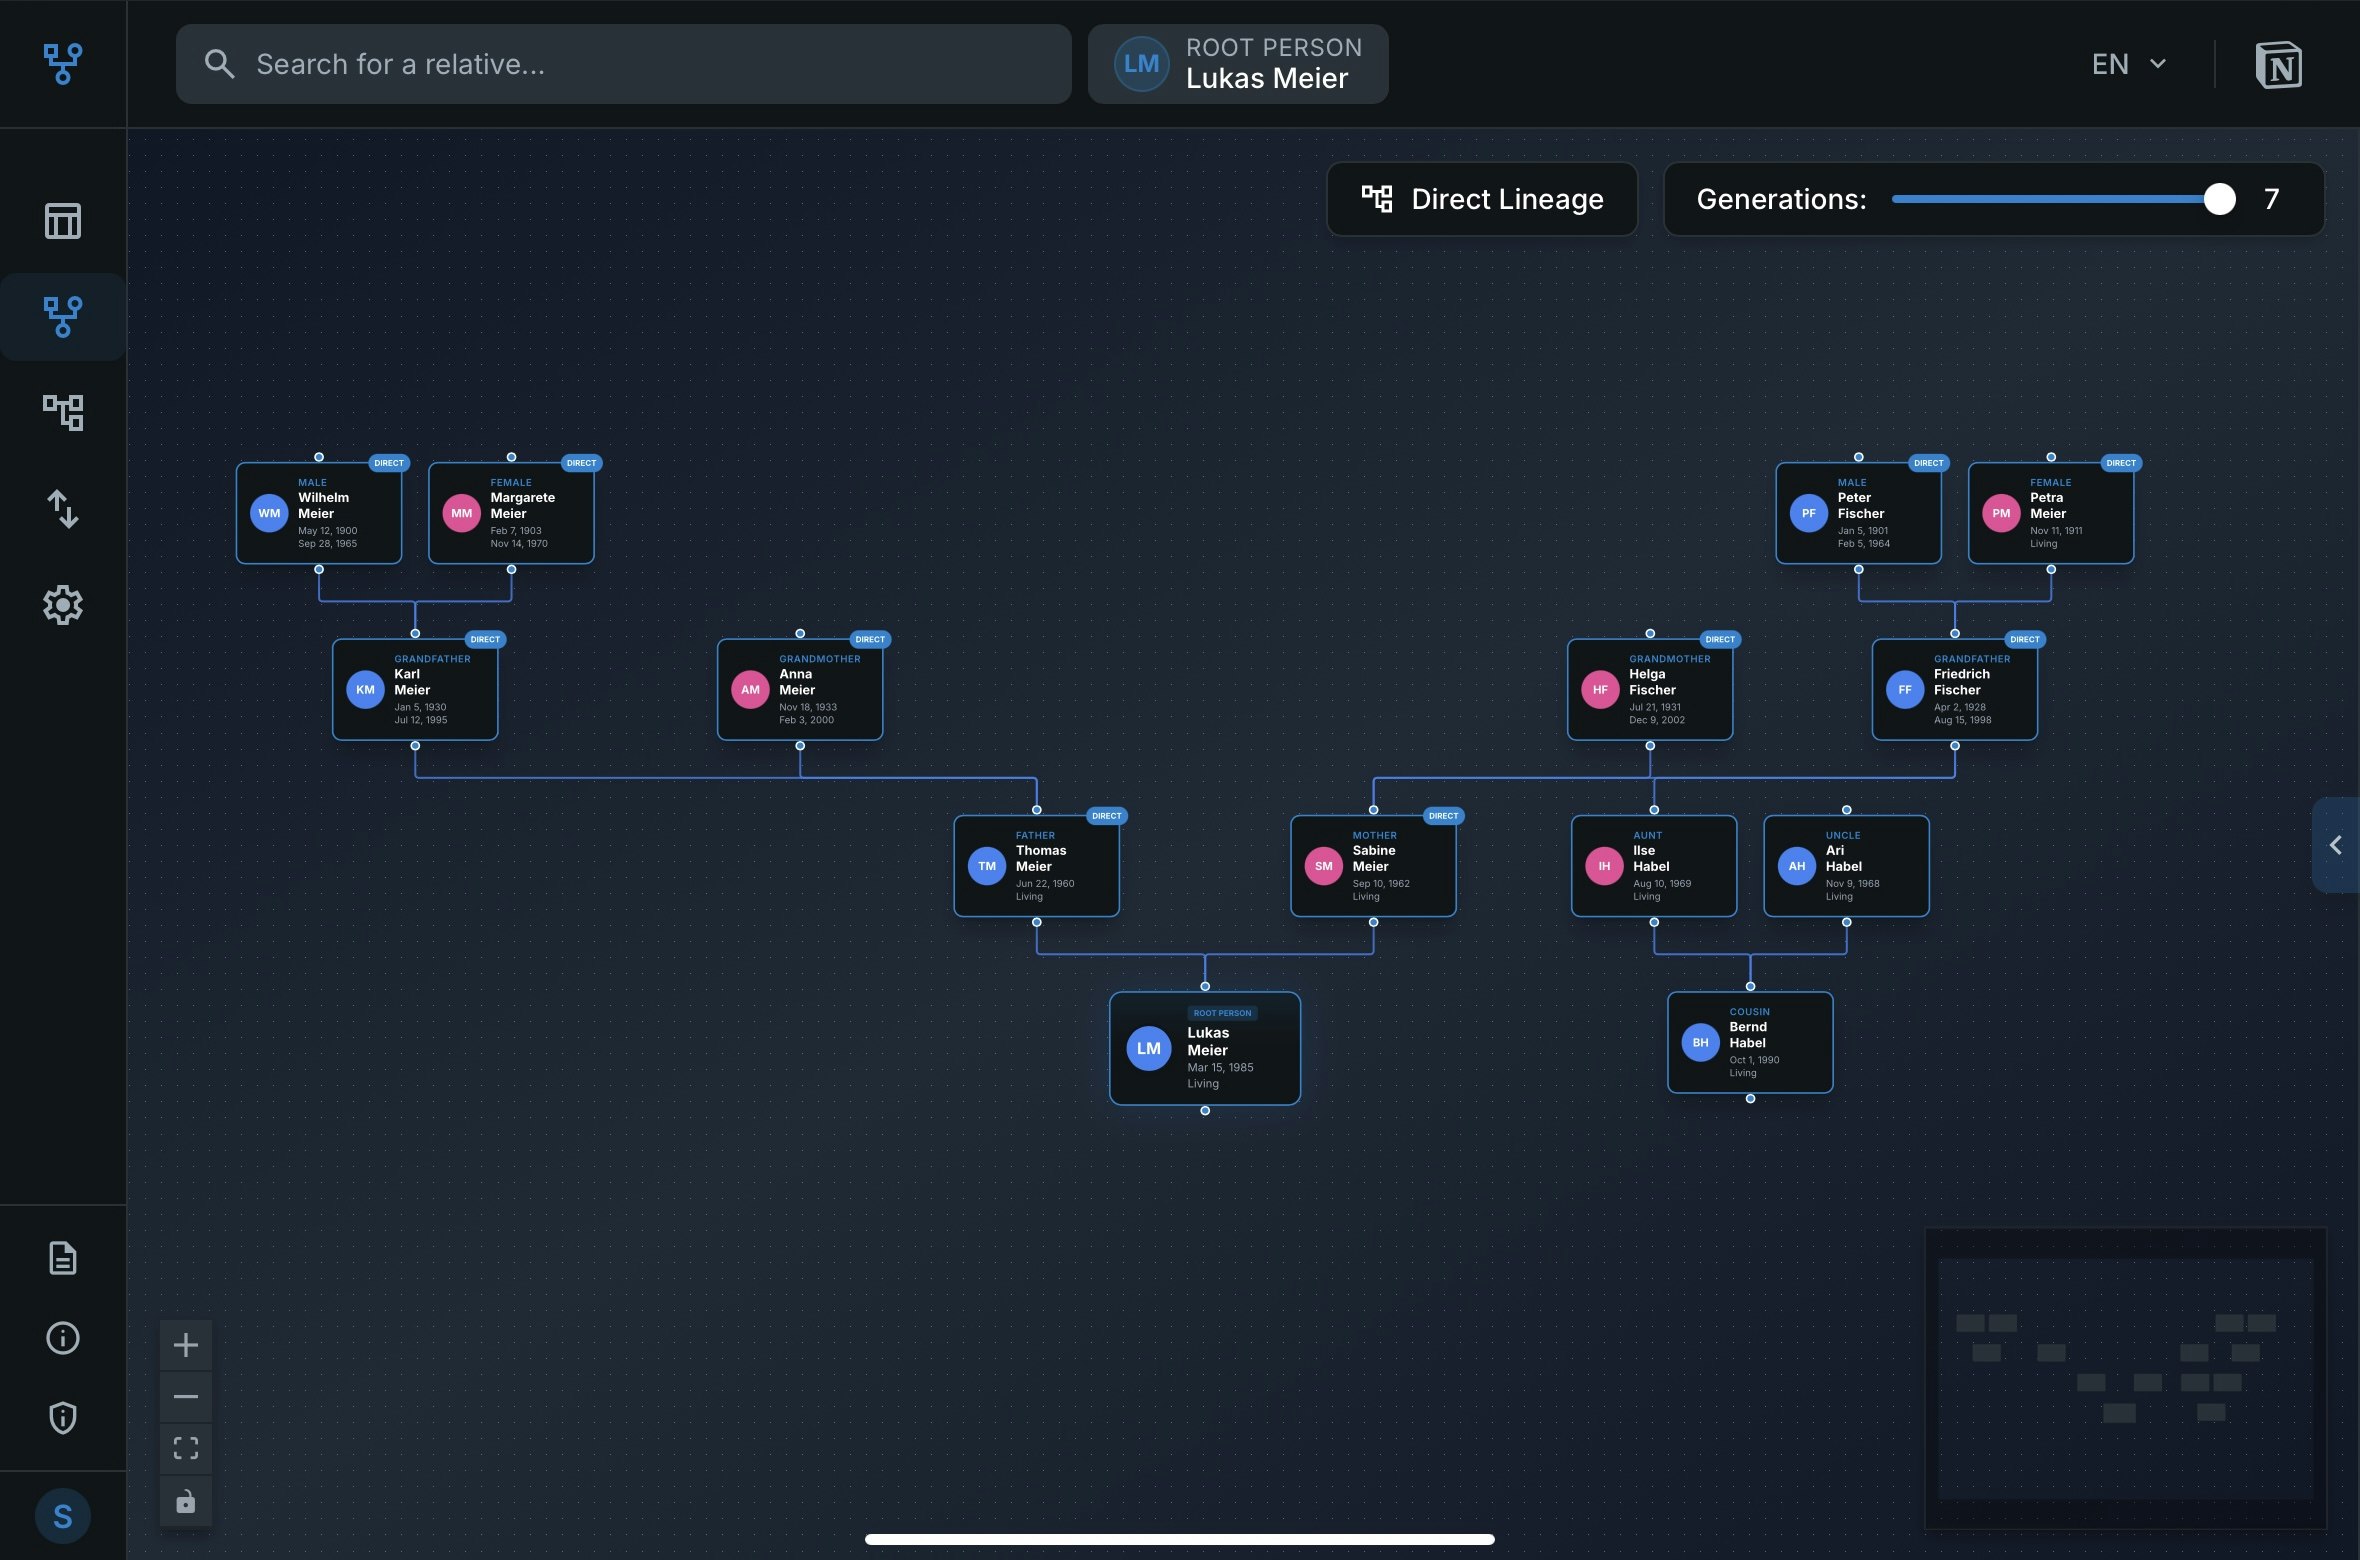Expand the collapsed right side panel chevron
This screenshot has width=2360, height=1560.
(x=2336, y=845)
